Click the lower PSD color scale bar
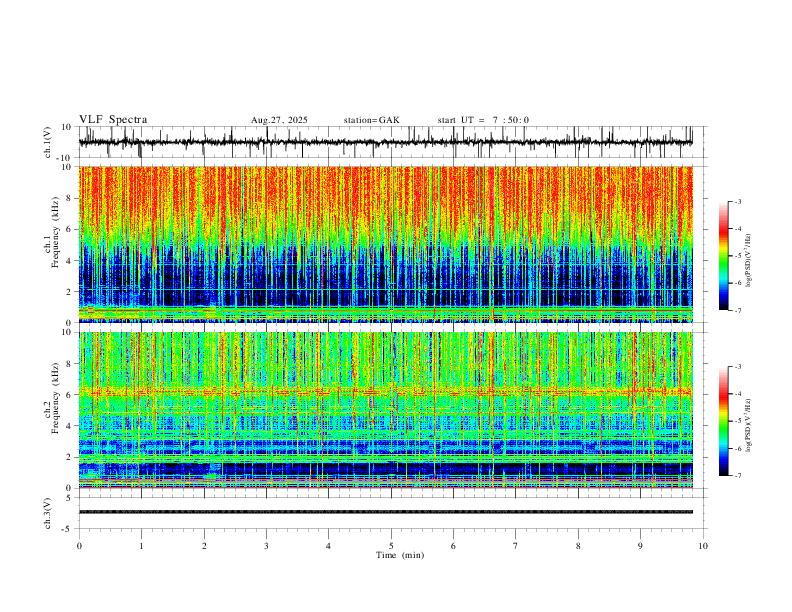This screenshot has width=792, height=612. 724,421
